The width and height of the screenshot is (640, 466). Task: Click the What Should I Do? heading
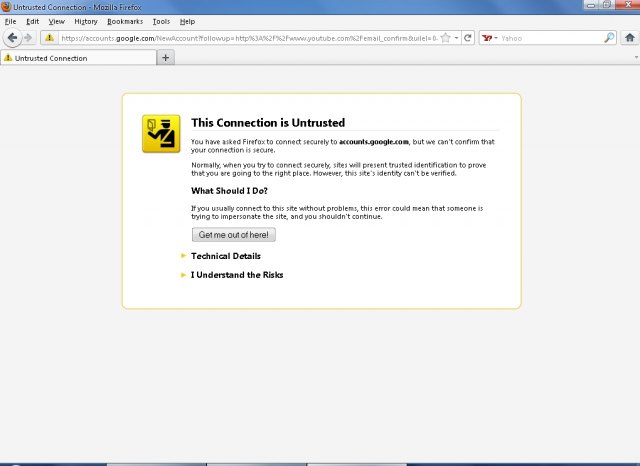[x=229, y=191]
